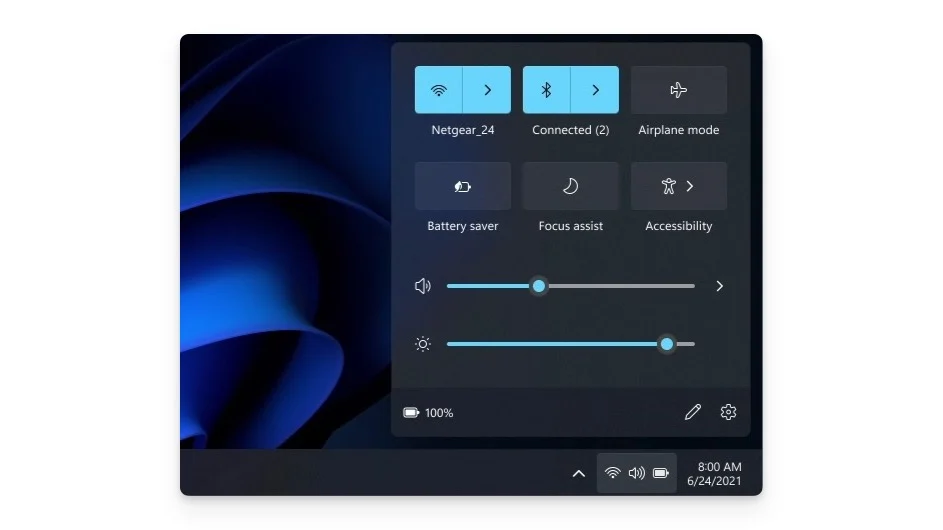This screenshot has height=530, width=943.
Task: Edit quick settings with pencil icon
Action: coord(693,412)
